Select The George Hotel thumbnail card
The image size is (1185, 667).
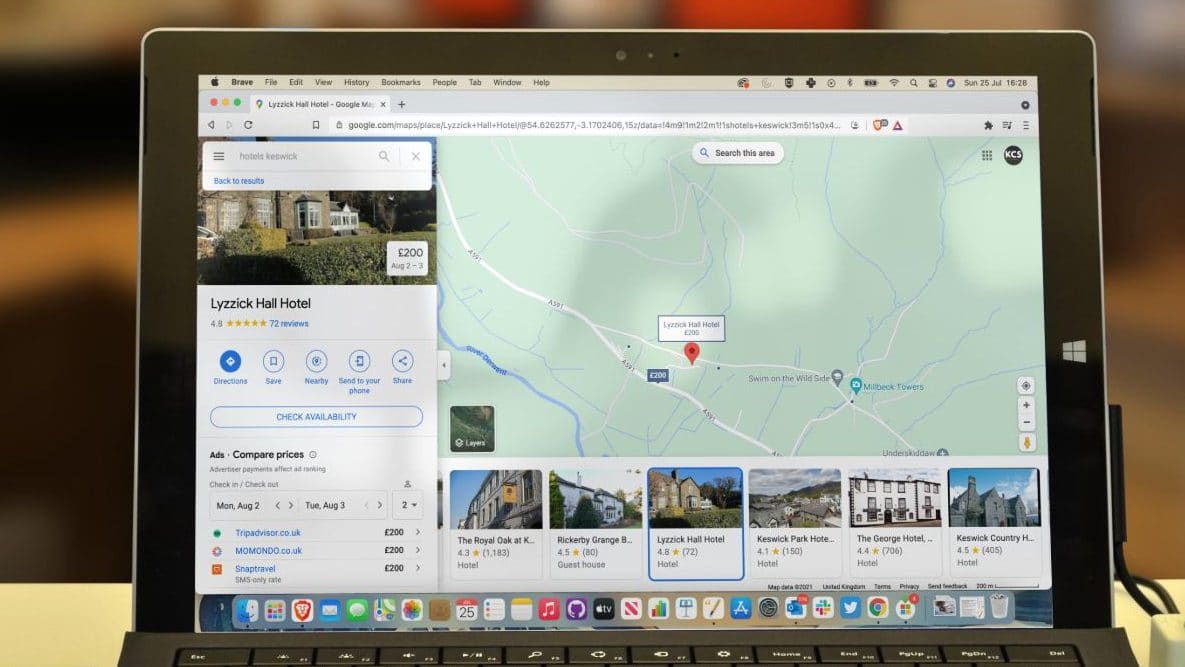894,522
